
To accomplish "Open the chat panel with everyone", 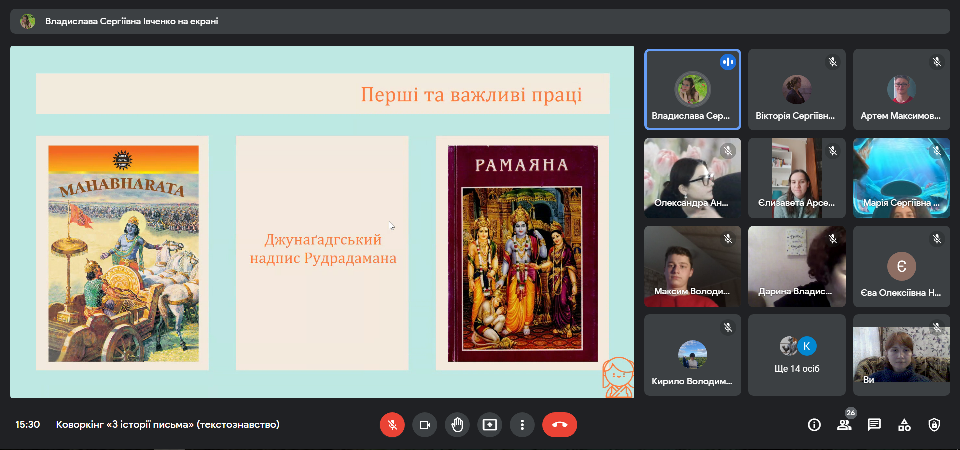I will tap(874, 424).
